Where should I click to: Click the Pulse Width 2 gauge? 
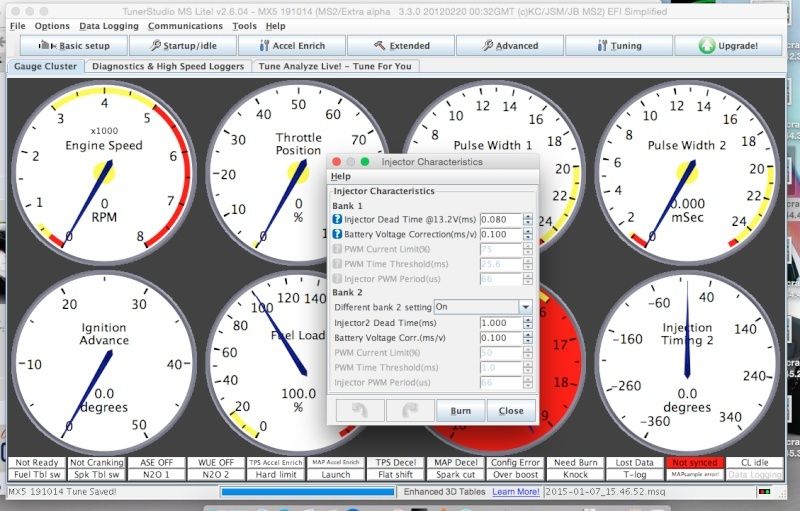[687, 172]
